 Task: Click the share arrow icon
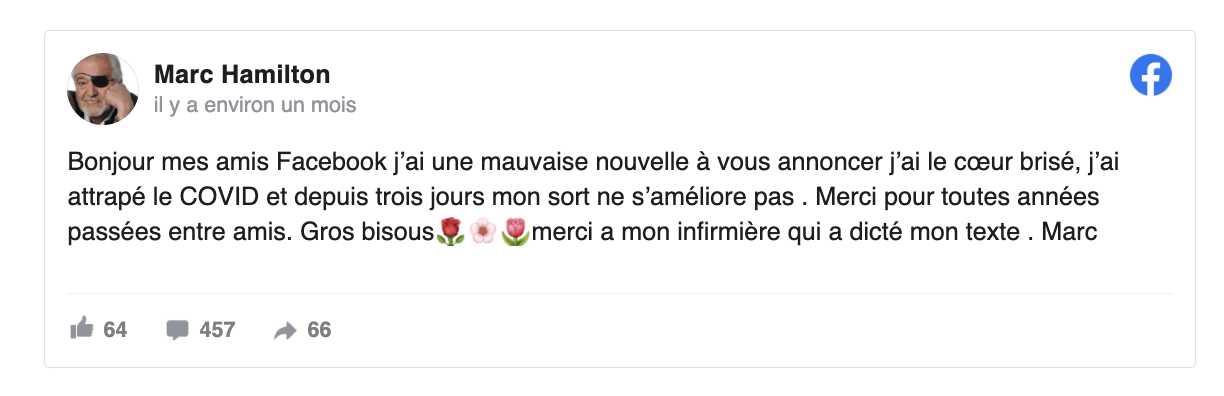(285, 331)
